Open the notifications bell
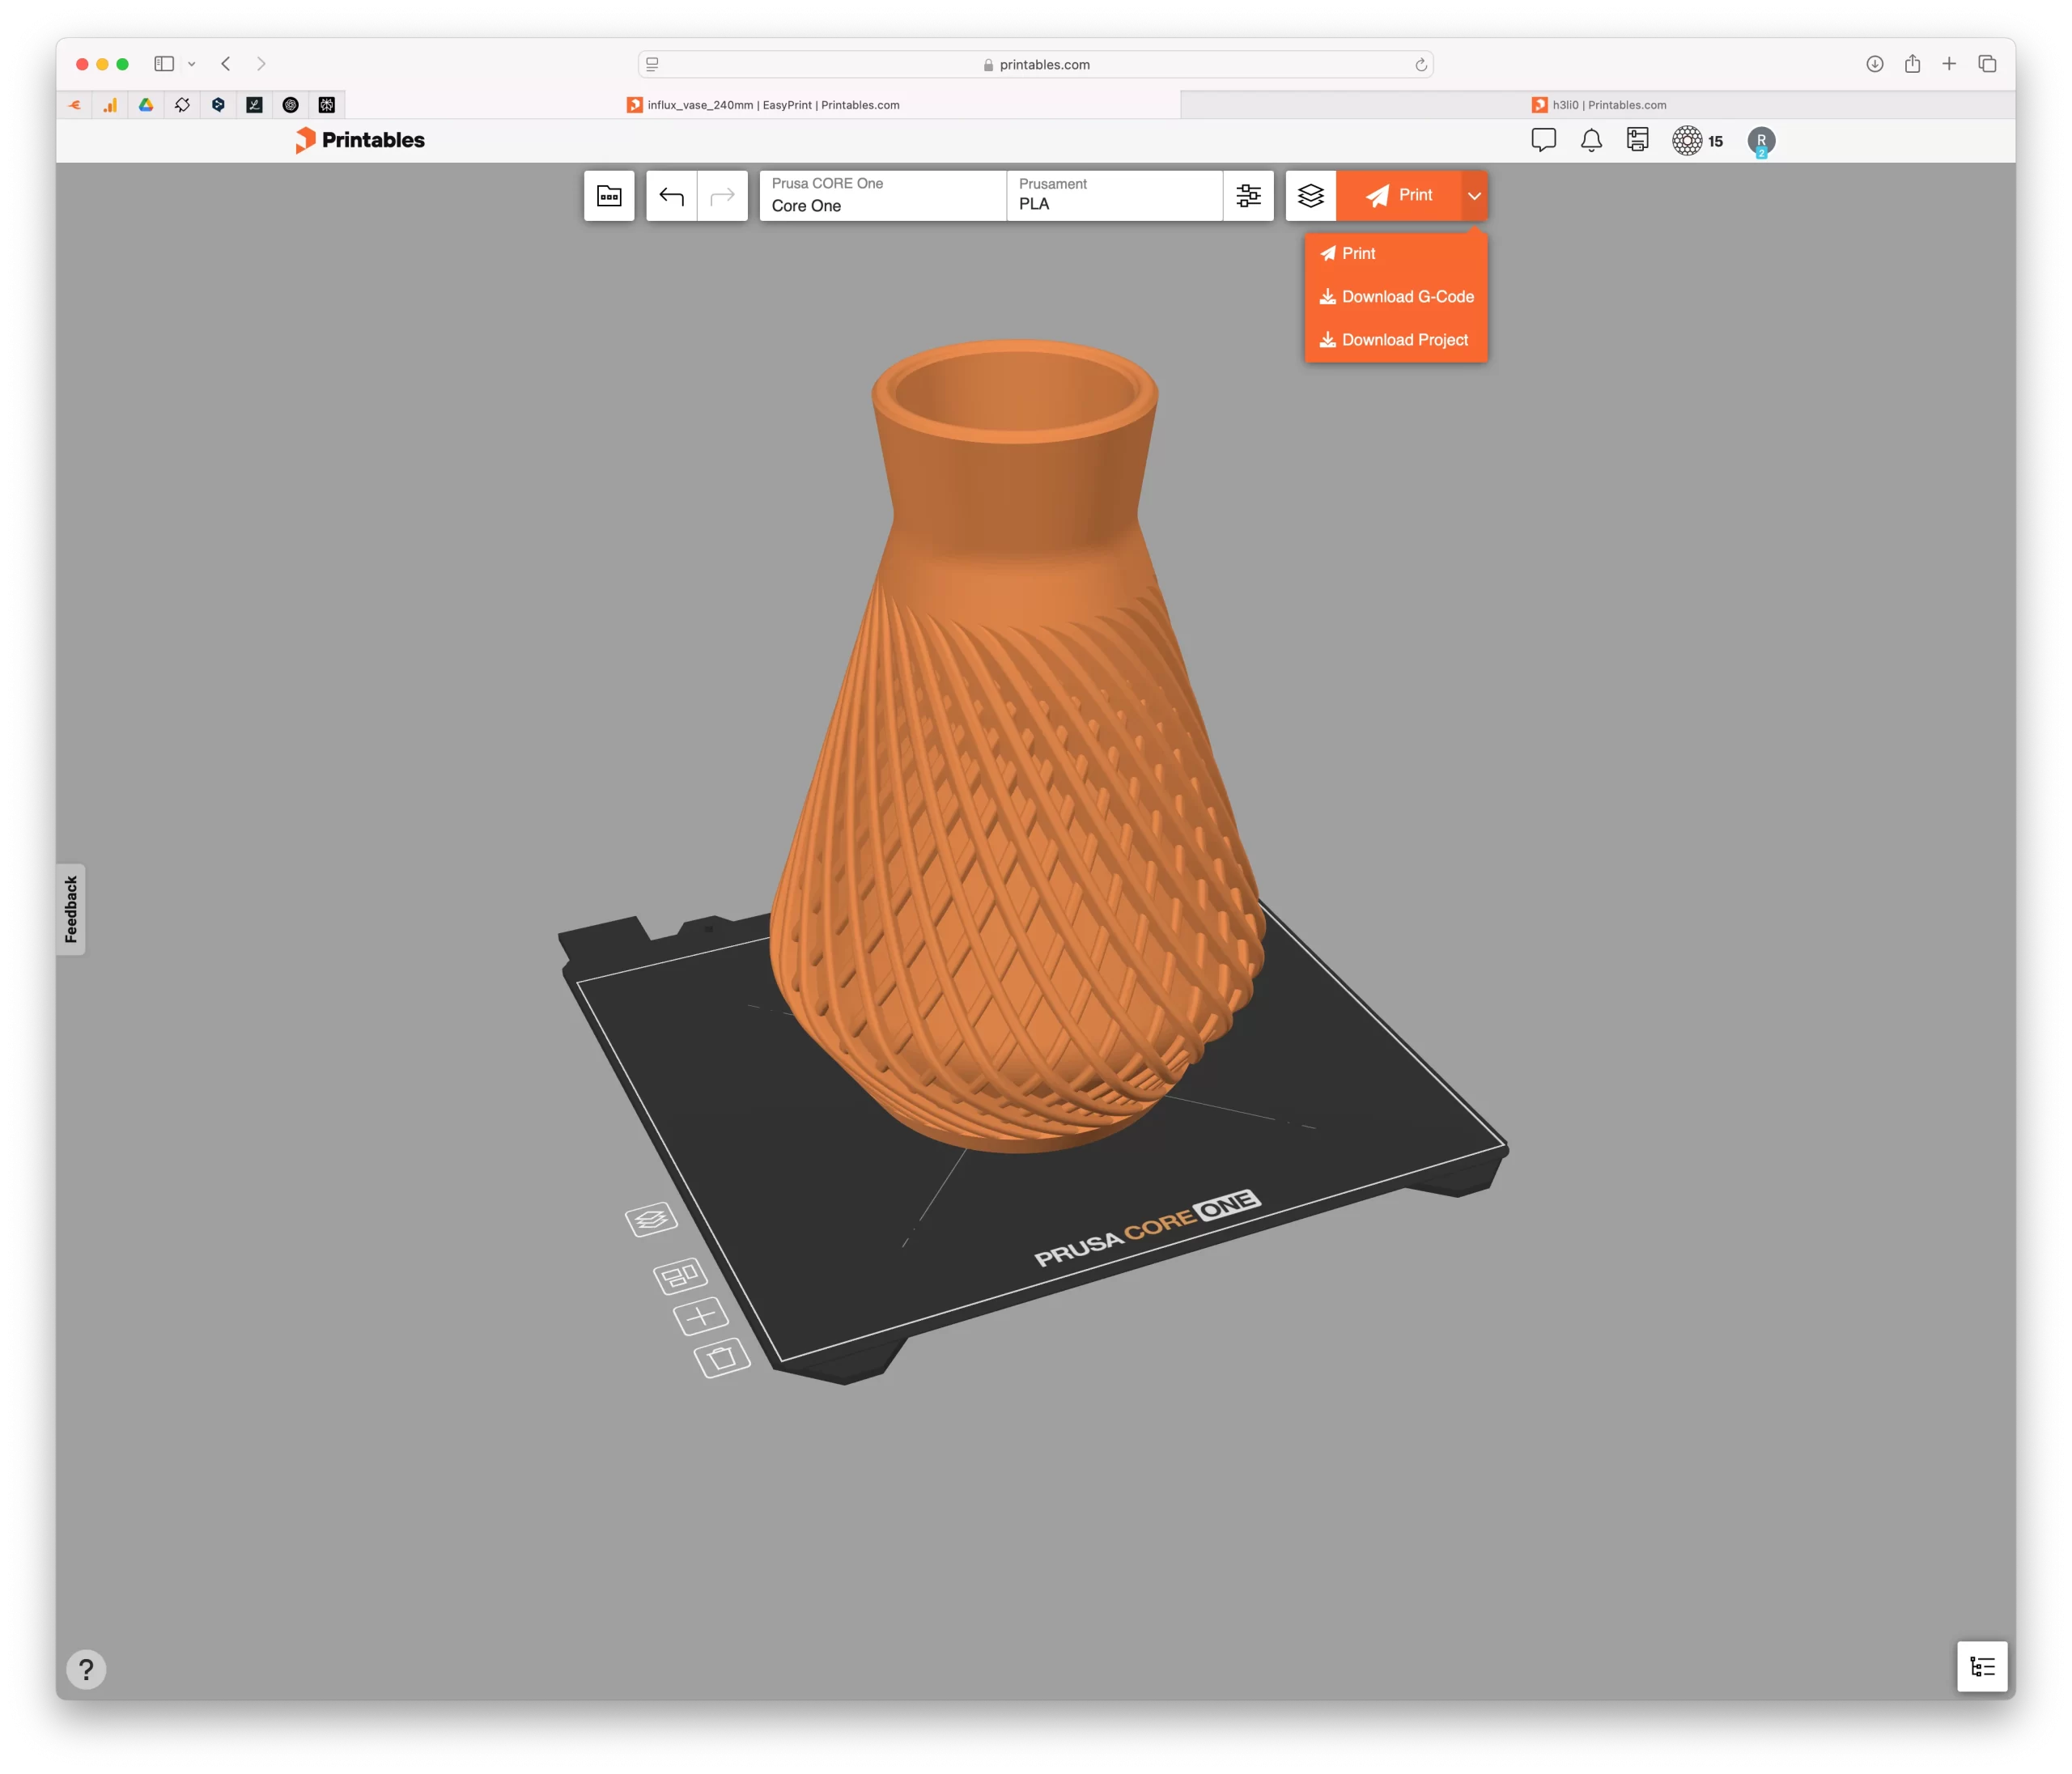The width and height of the screenshot is (2072, 1774). click(1591, 141)
